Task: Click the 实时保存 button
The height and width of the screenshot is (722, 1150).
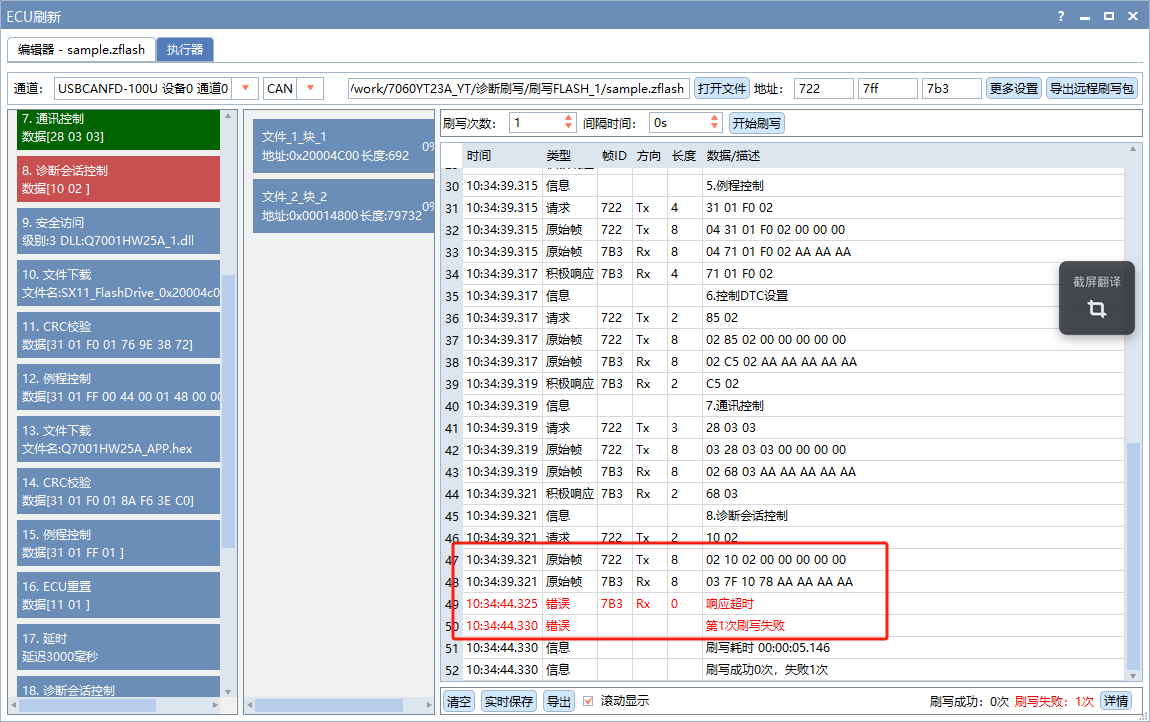Action: 508,701
